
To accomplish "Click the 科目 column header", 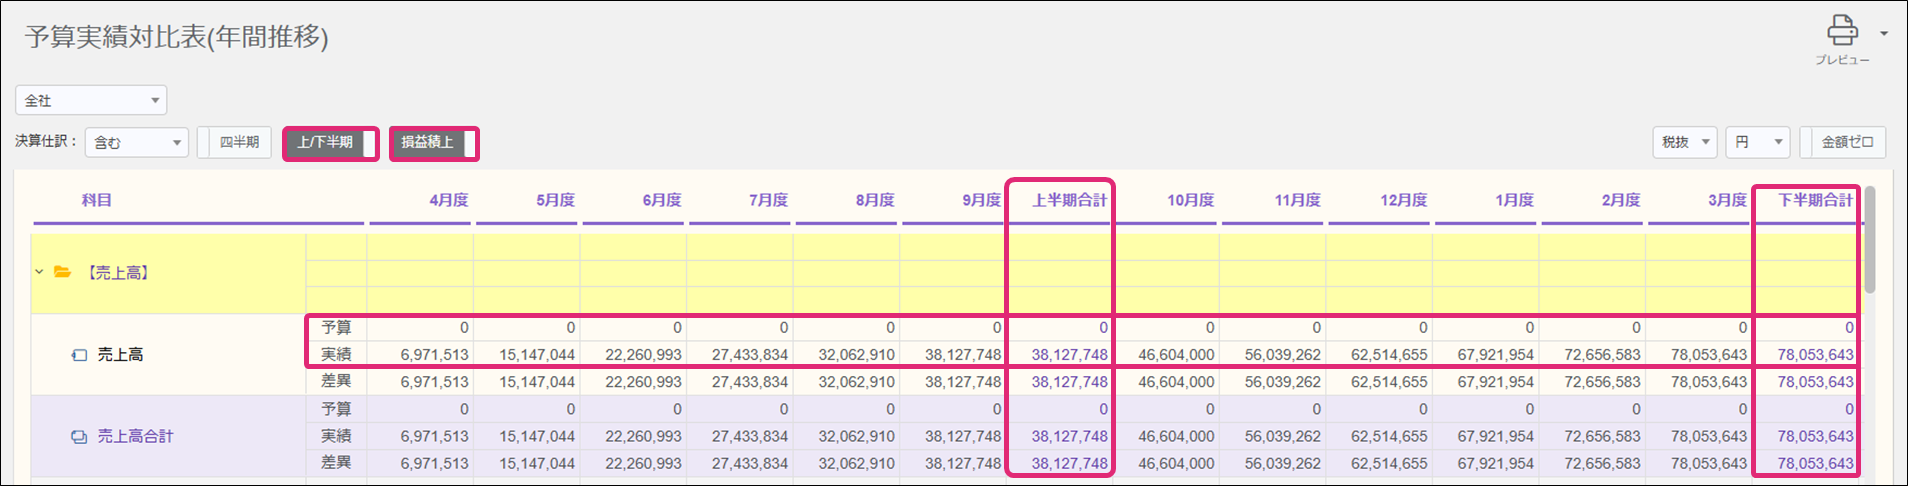I will [97, 200].
